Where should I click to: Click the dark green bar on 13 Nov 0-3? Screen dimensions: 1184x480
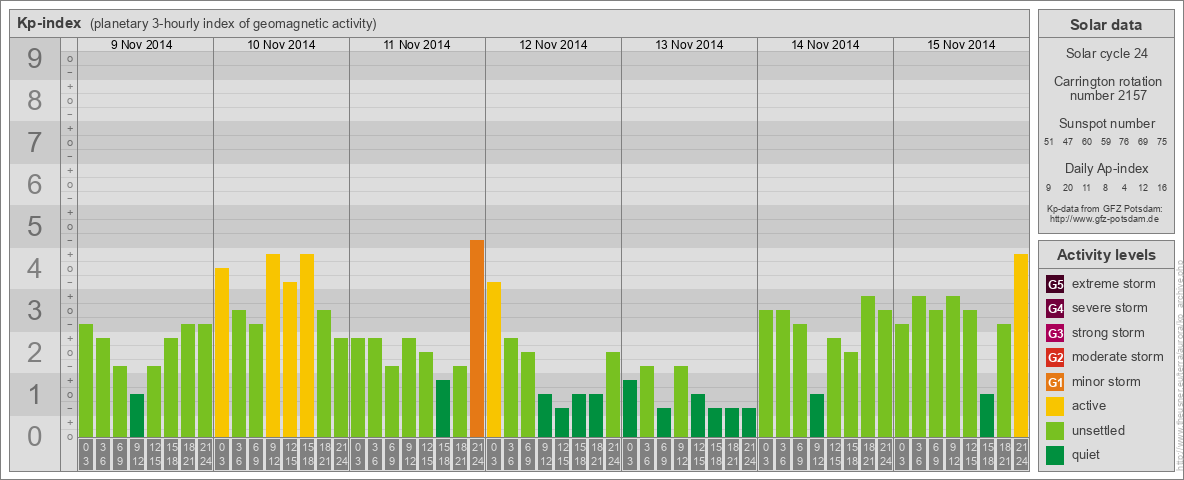tap(630, 409)
